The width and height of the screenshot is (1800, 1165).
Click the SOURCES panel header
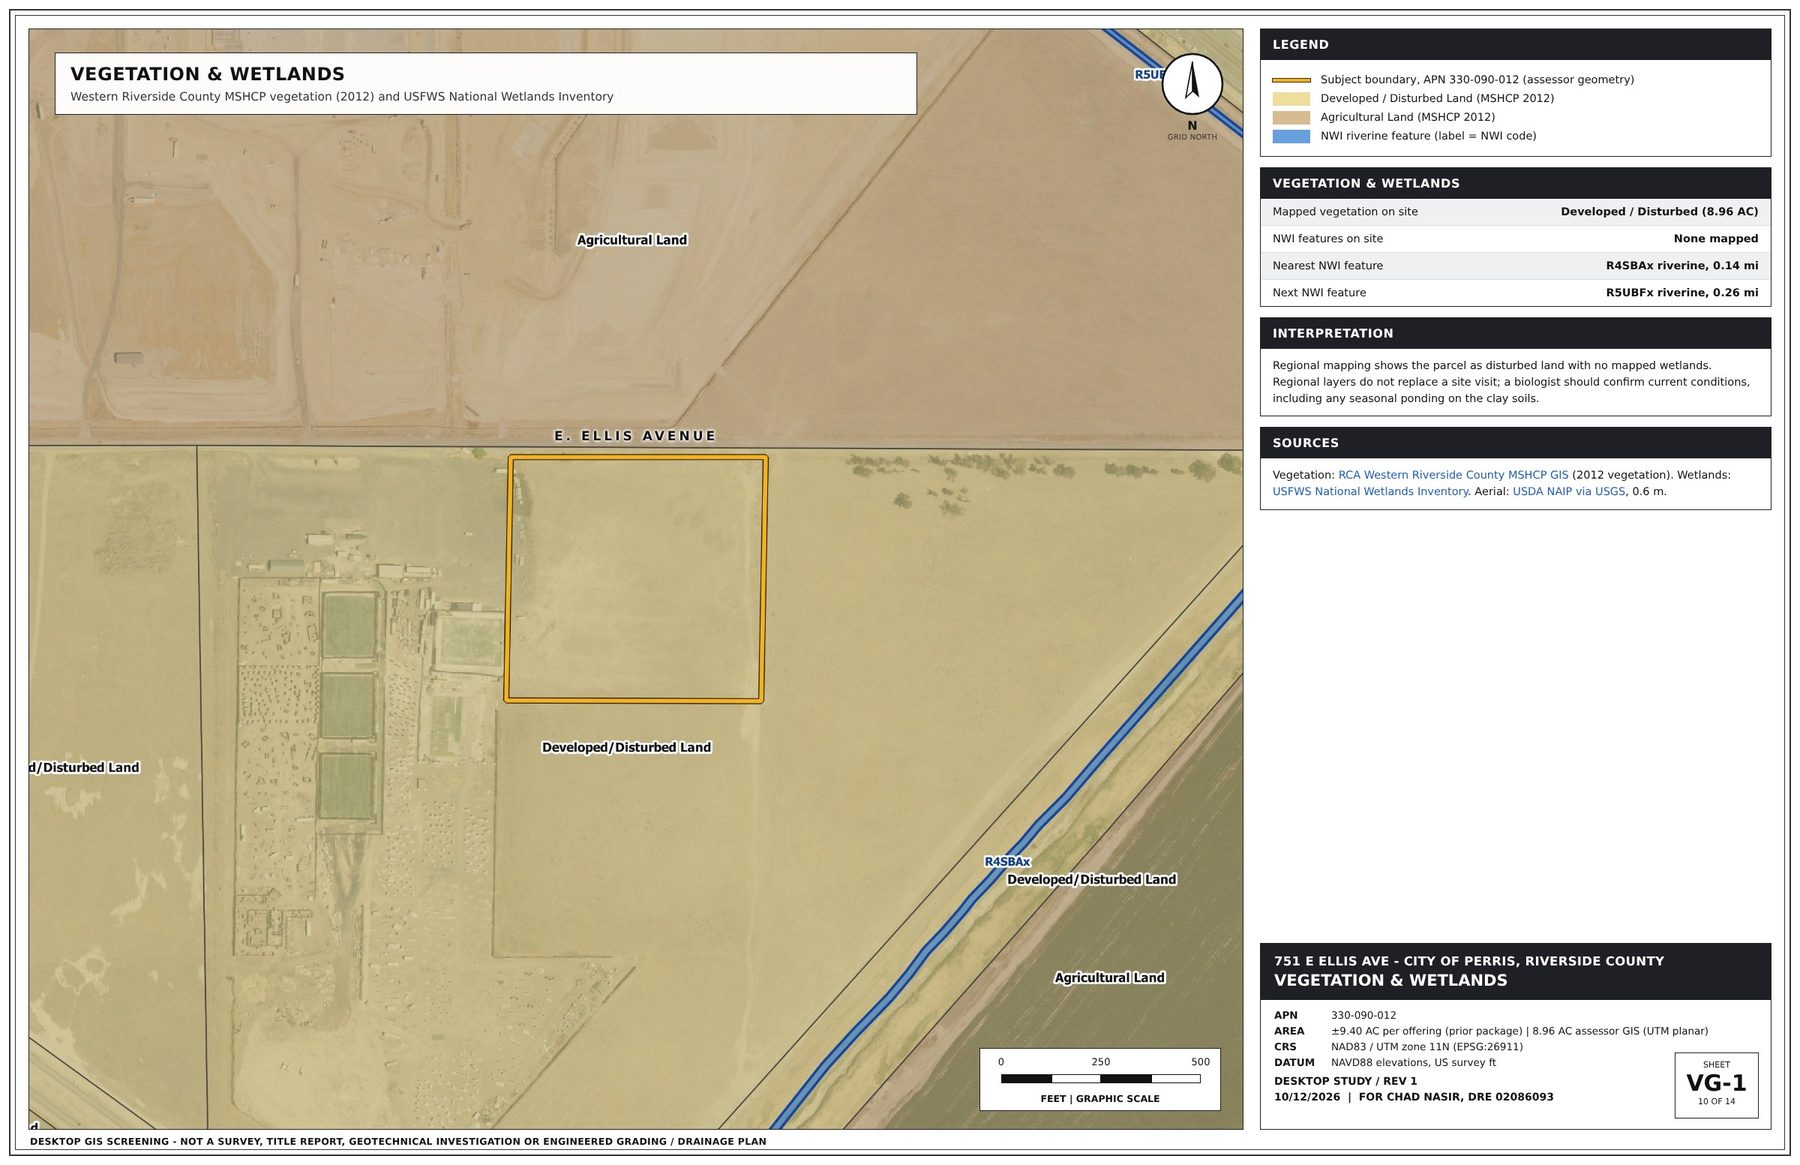click(x=1515, y=442)
